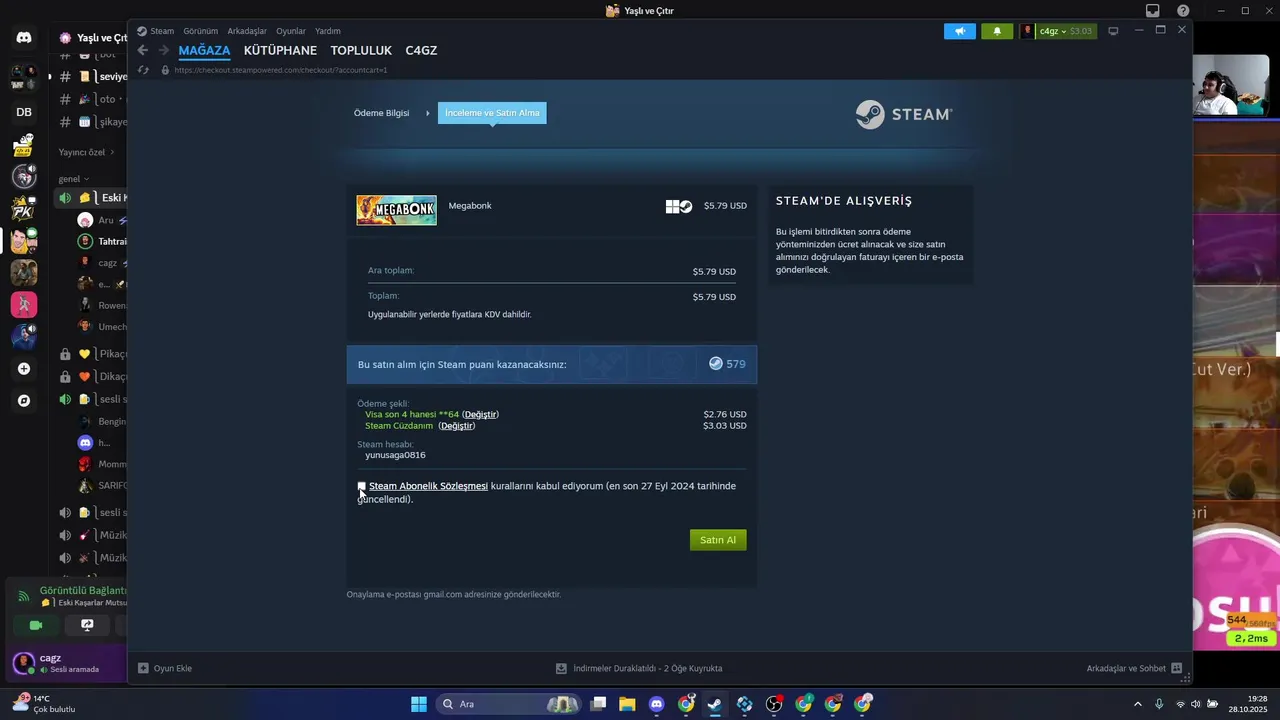Expand the c4gz account dropdown

[1058, 31]
